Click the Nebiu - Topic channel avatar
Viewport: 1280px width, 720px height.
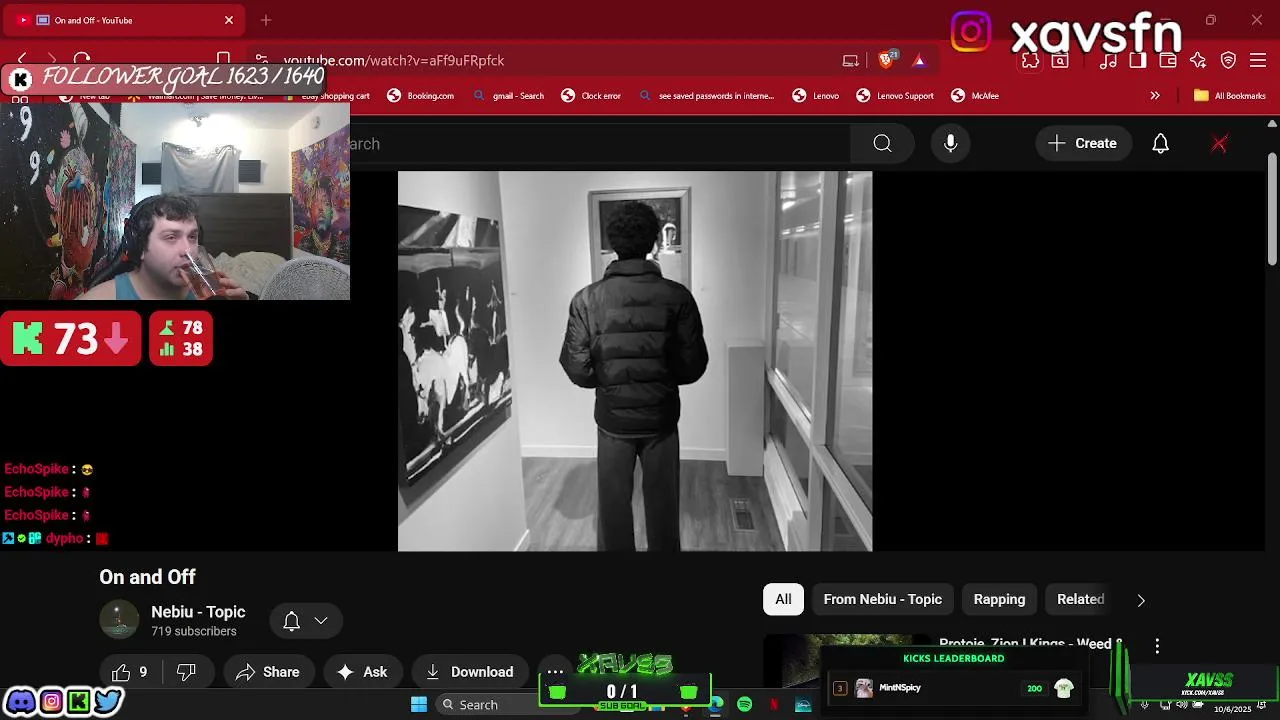119,619
